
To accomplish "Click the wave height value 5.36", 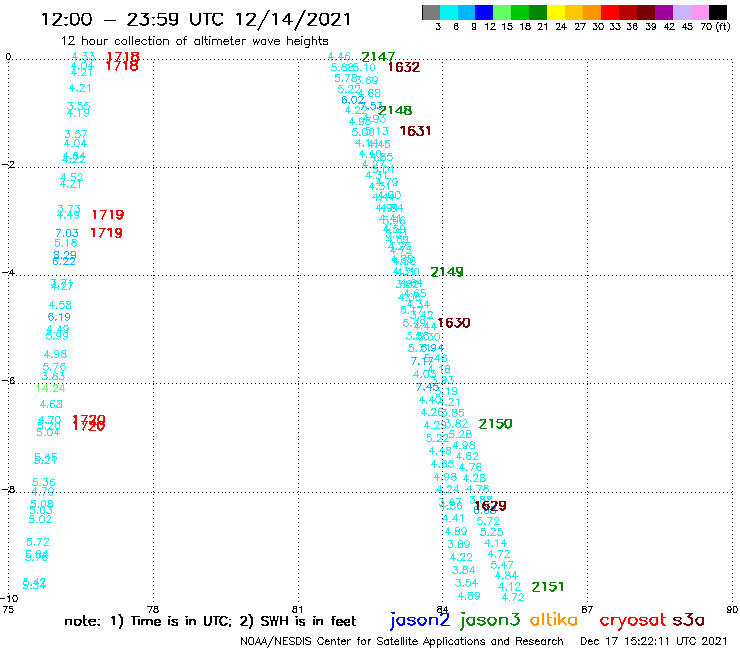I will pos(44,482).
